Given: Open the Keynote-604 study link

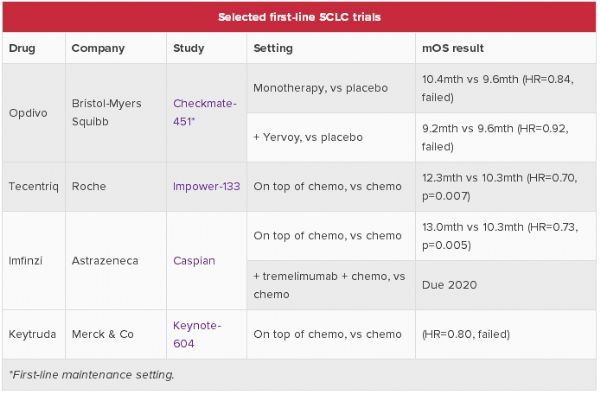Looking at the screenshot, I should tap(197, 334).
